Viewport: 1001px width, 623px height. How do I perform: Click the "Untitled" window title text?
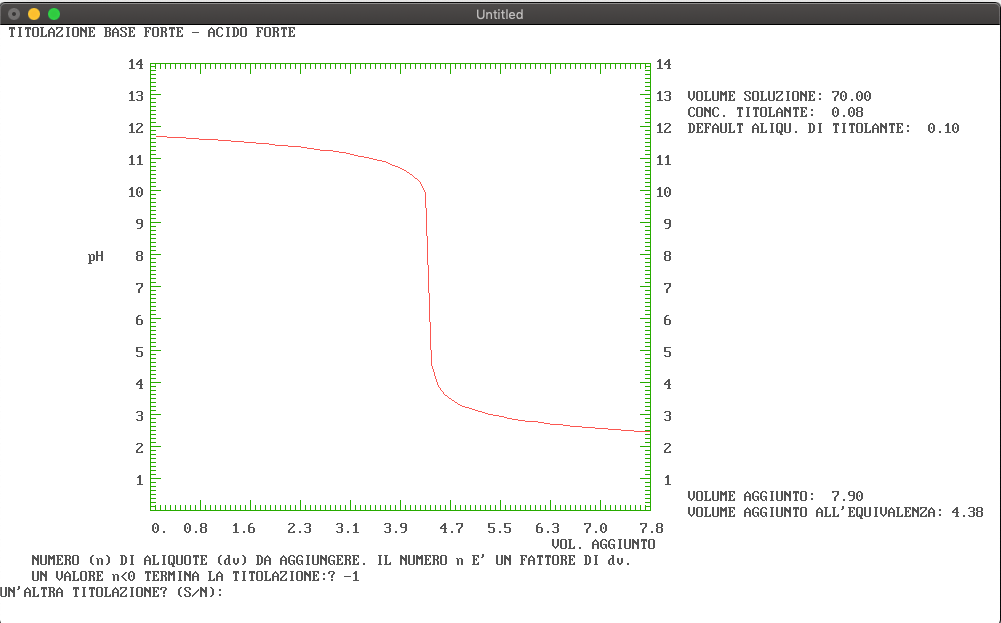pyautogui.click(x=499, y=14)
